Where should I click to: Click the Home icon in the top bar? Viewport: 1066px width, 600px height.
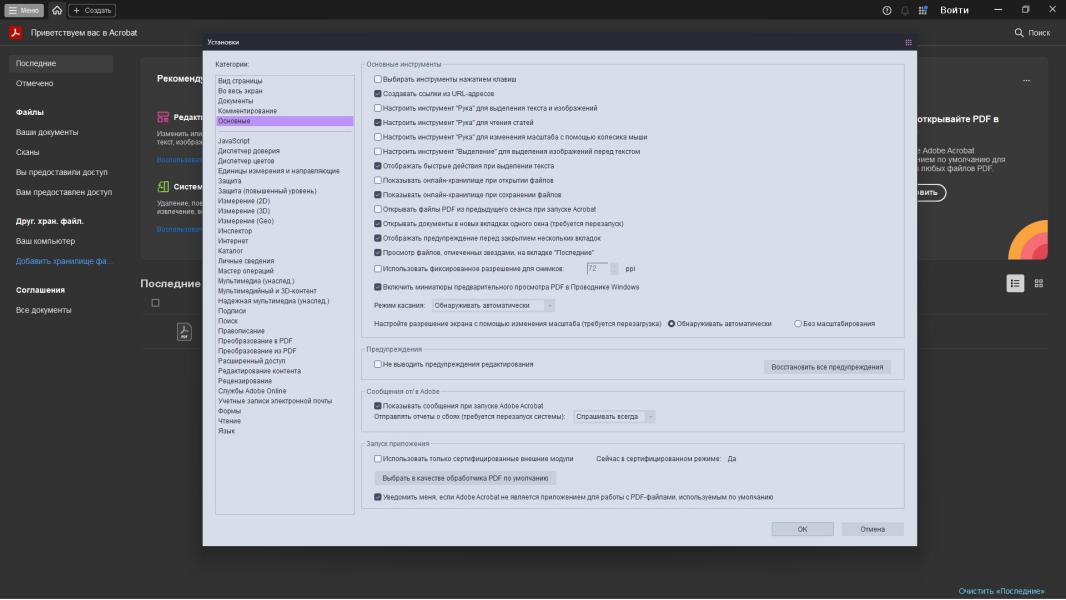point(57,10)
